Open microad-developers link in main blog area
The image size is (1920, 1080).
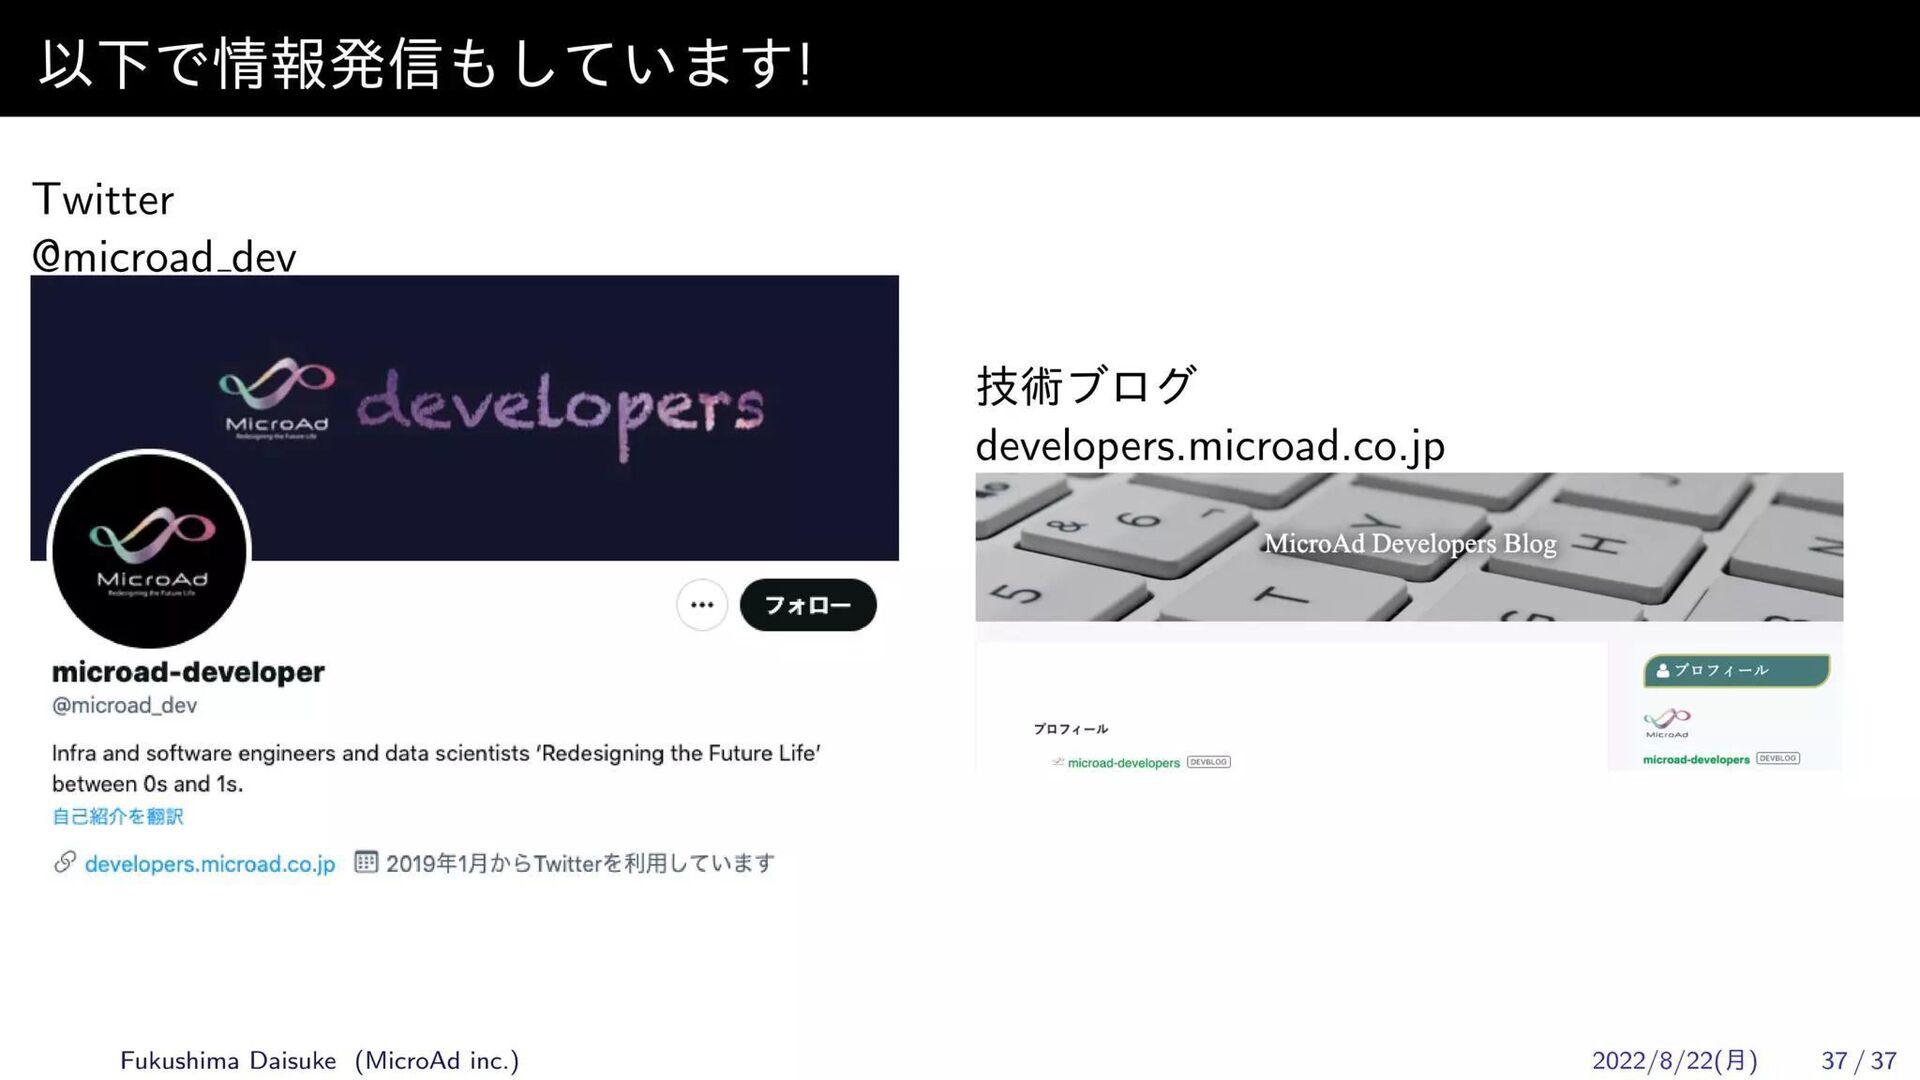[x=1123, y=763]
